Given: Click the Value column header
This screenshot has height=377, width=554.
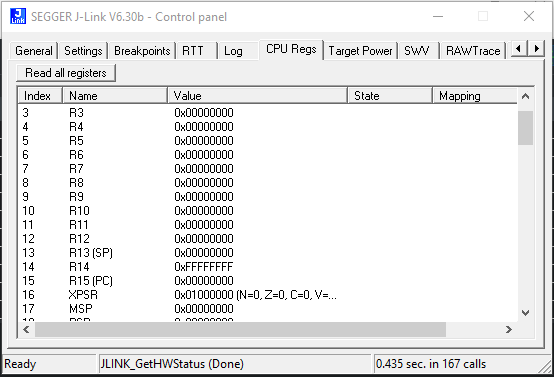Looking at the screenshot, I should click(258, 96).
